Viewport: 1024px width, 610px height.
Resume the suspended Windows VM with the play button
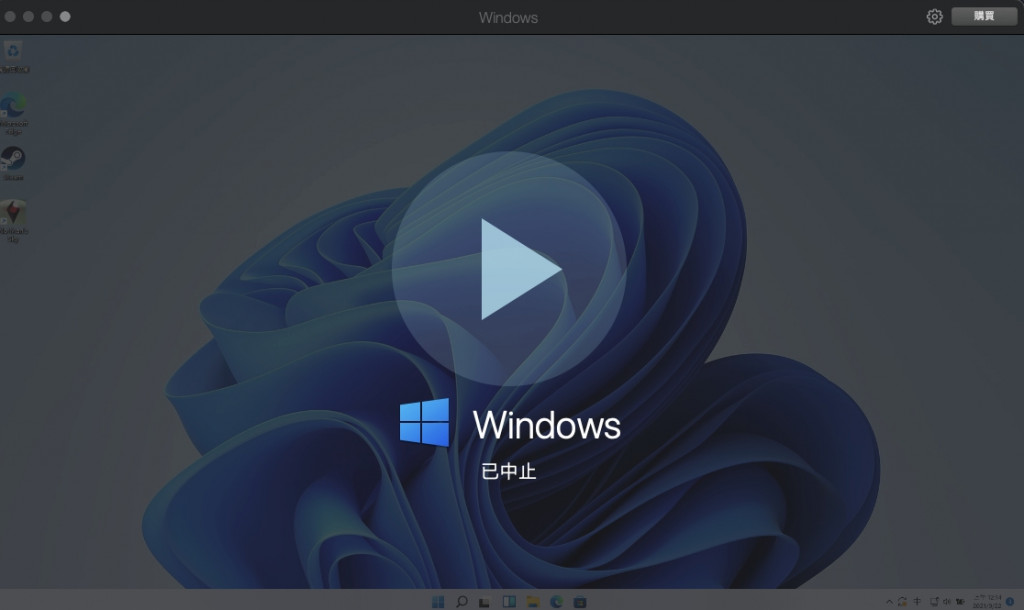point(509,269)
